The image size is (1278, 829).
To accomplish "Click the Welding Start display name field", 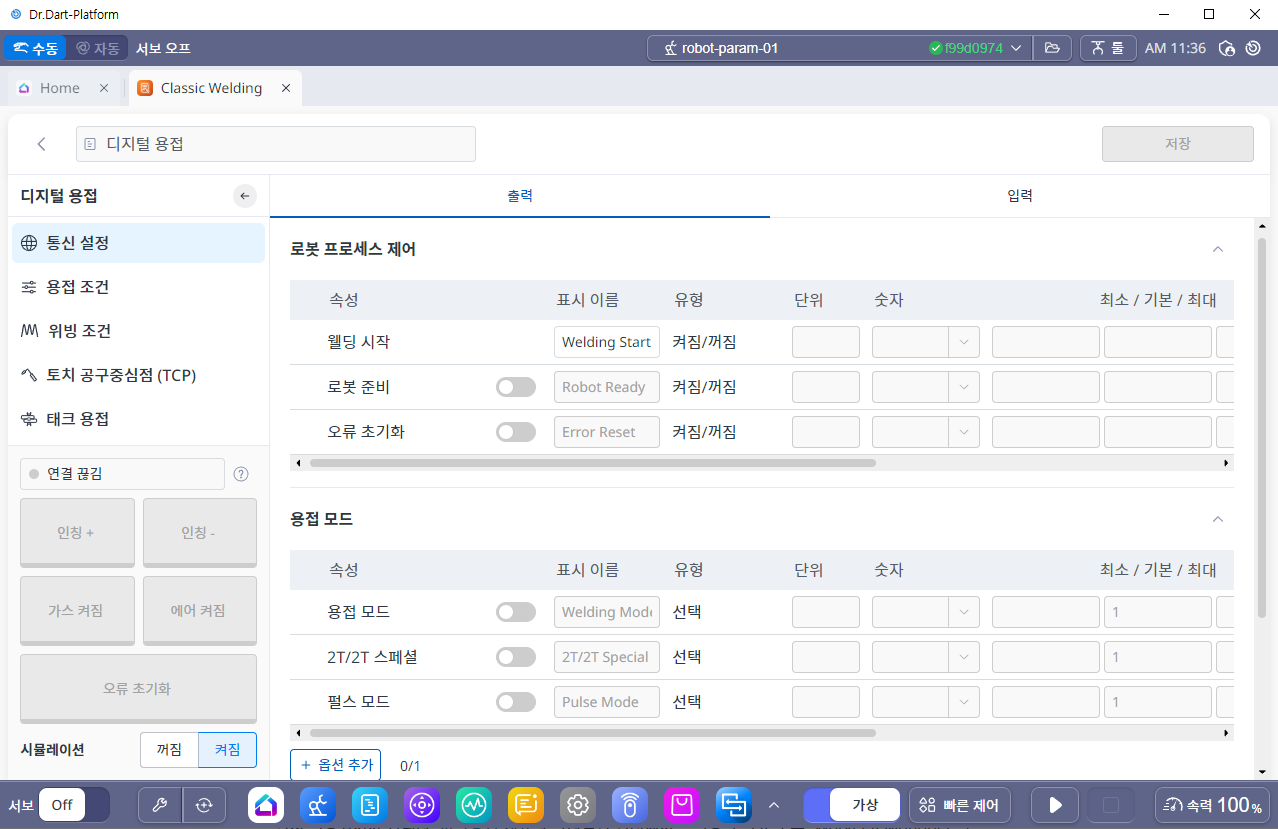I will (606, 342).
